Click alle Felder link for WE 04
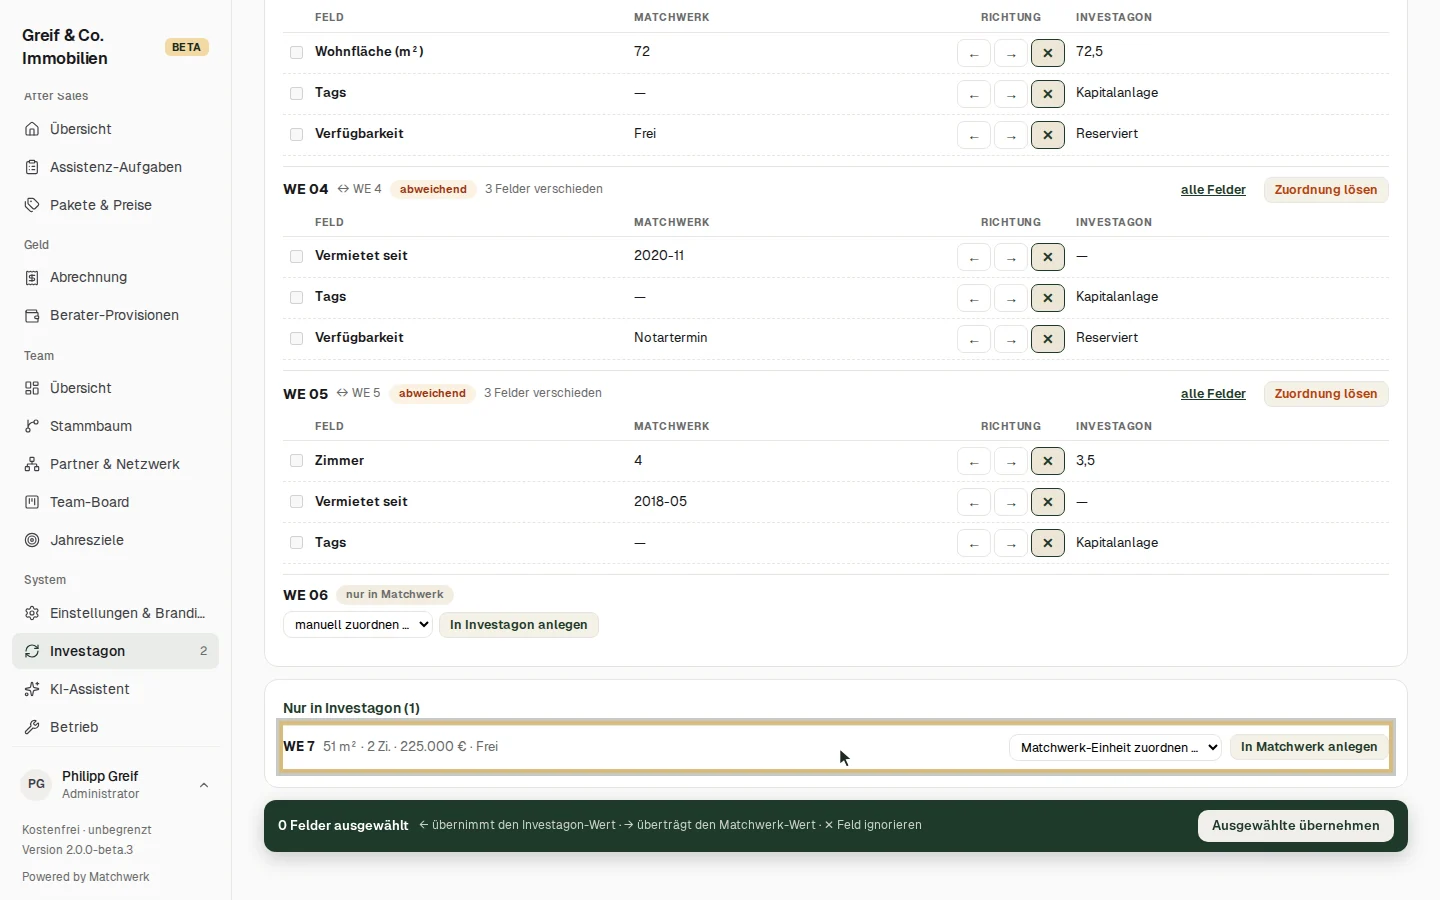The width and height of the screenshot is (1440, 900). tap(1213, 190)
